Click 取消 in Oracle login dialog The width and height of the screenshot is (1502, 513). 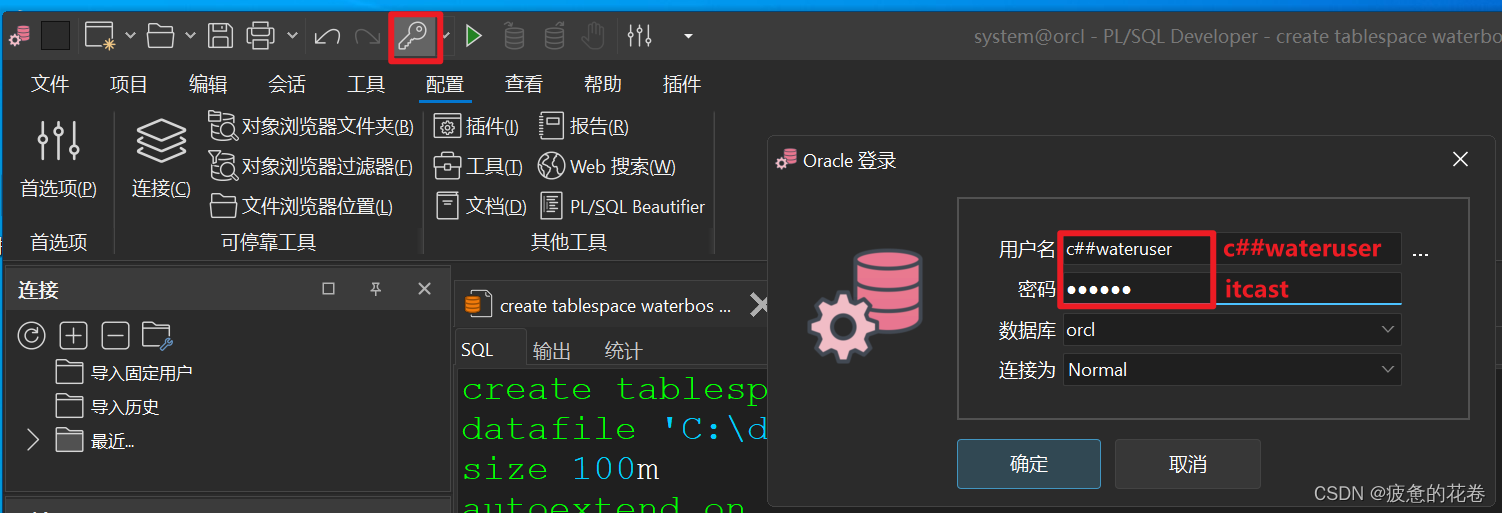click(1188, 464)
